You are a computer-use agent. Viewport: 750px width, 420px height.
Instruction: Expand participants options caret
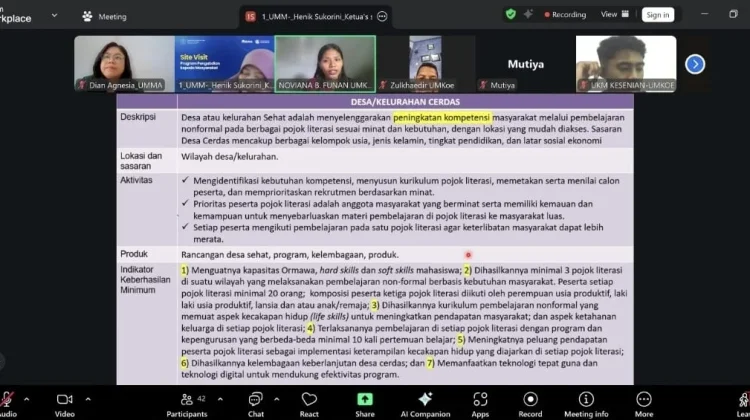click(220, 399)
